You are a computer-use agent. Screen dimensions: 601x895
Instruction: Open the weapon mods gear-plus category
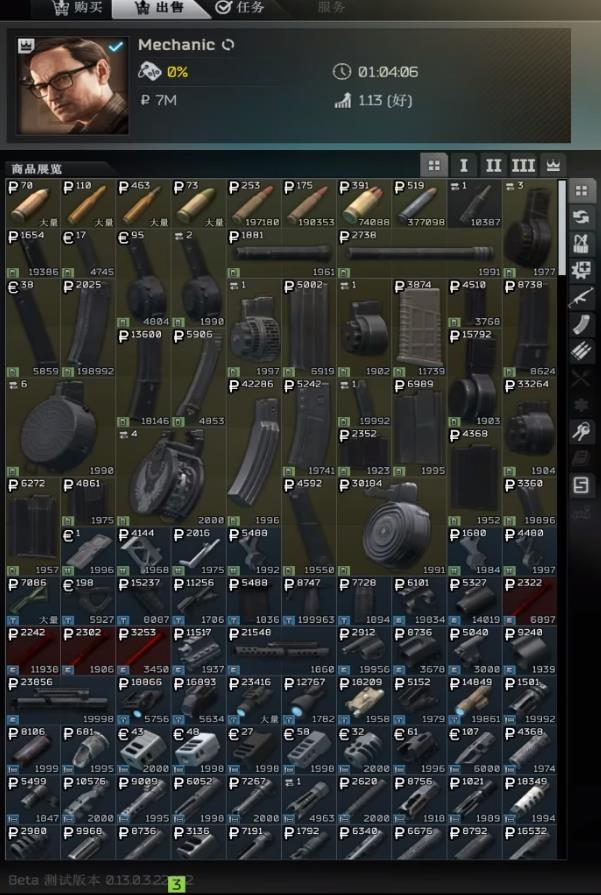tap(581, 270)
